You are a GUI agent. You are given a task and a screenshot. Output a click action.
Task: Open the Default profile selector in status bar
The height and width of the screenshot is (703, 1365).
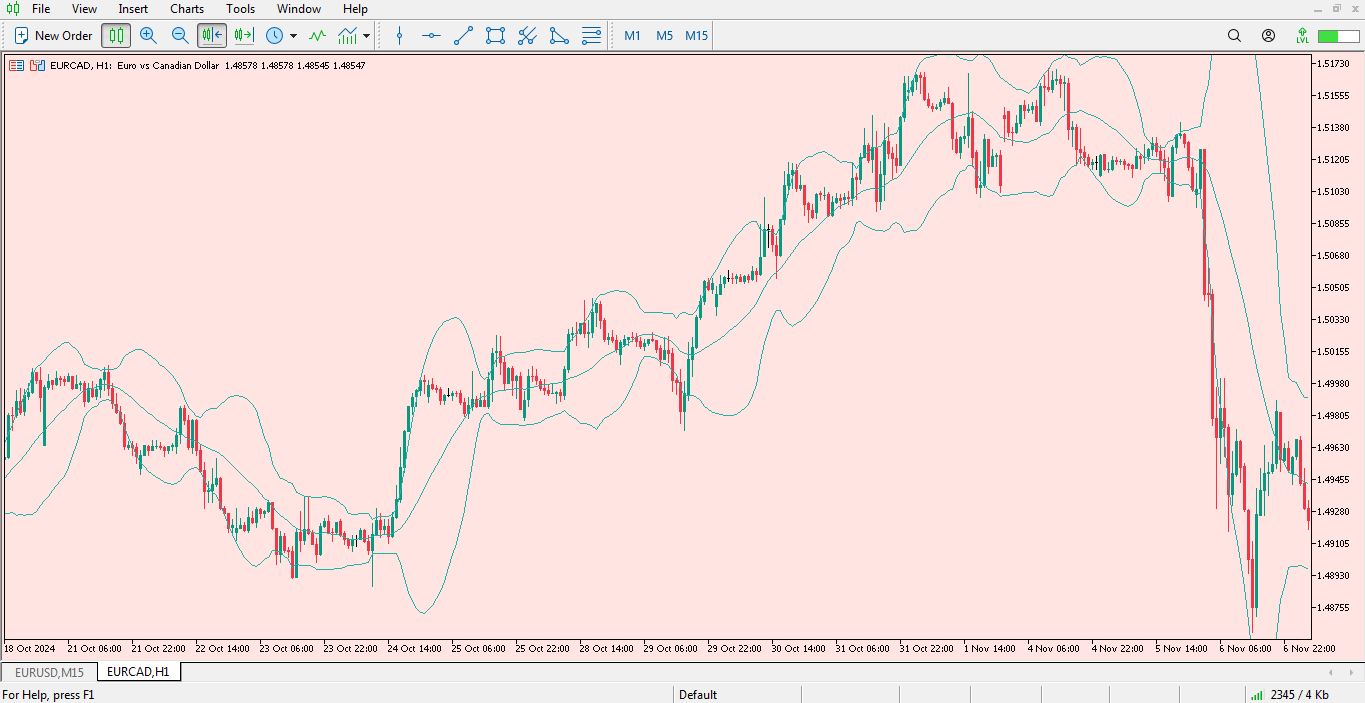(x=698, y=695)
